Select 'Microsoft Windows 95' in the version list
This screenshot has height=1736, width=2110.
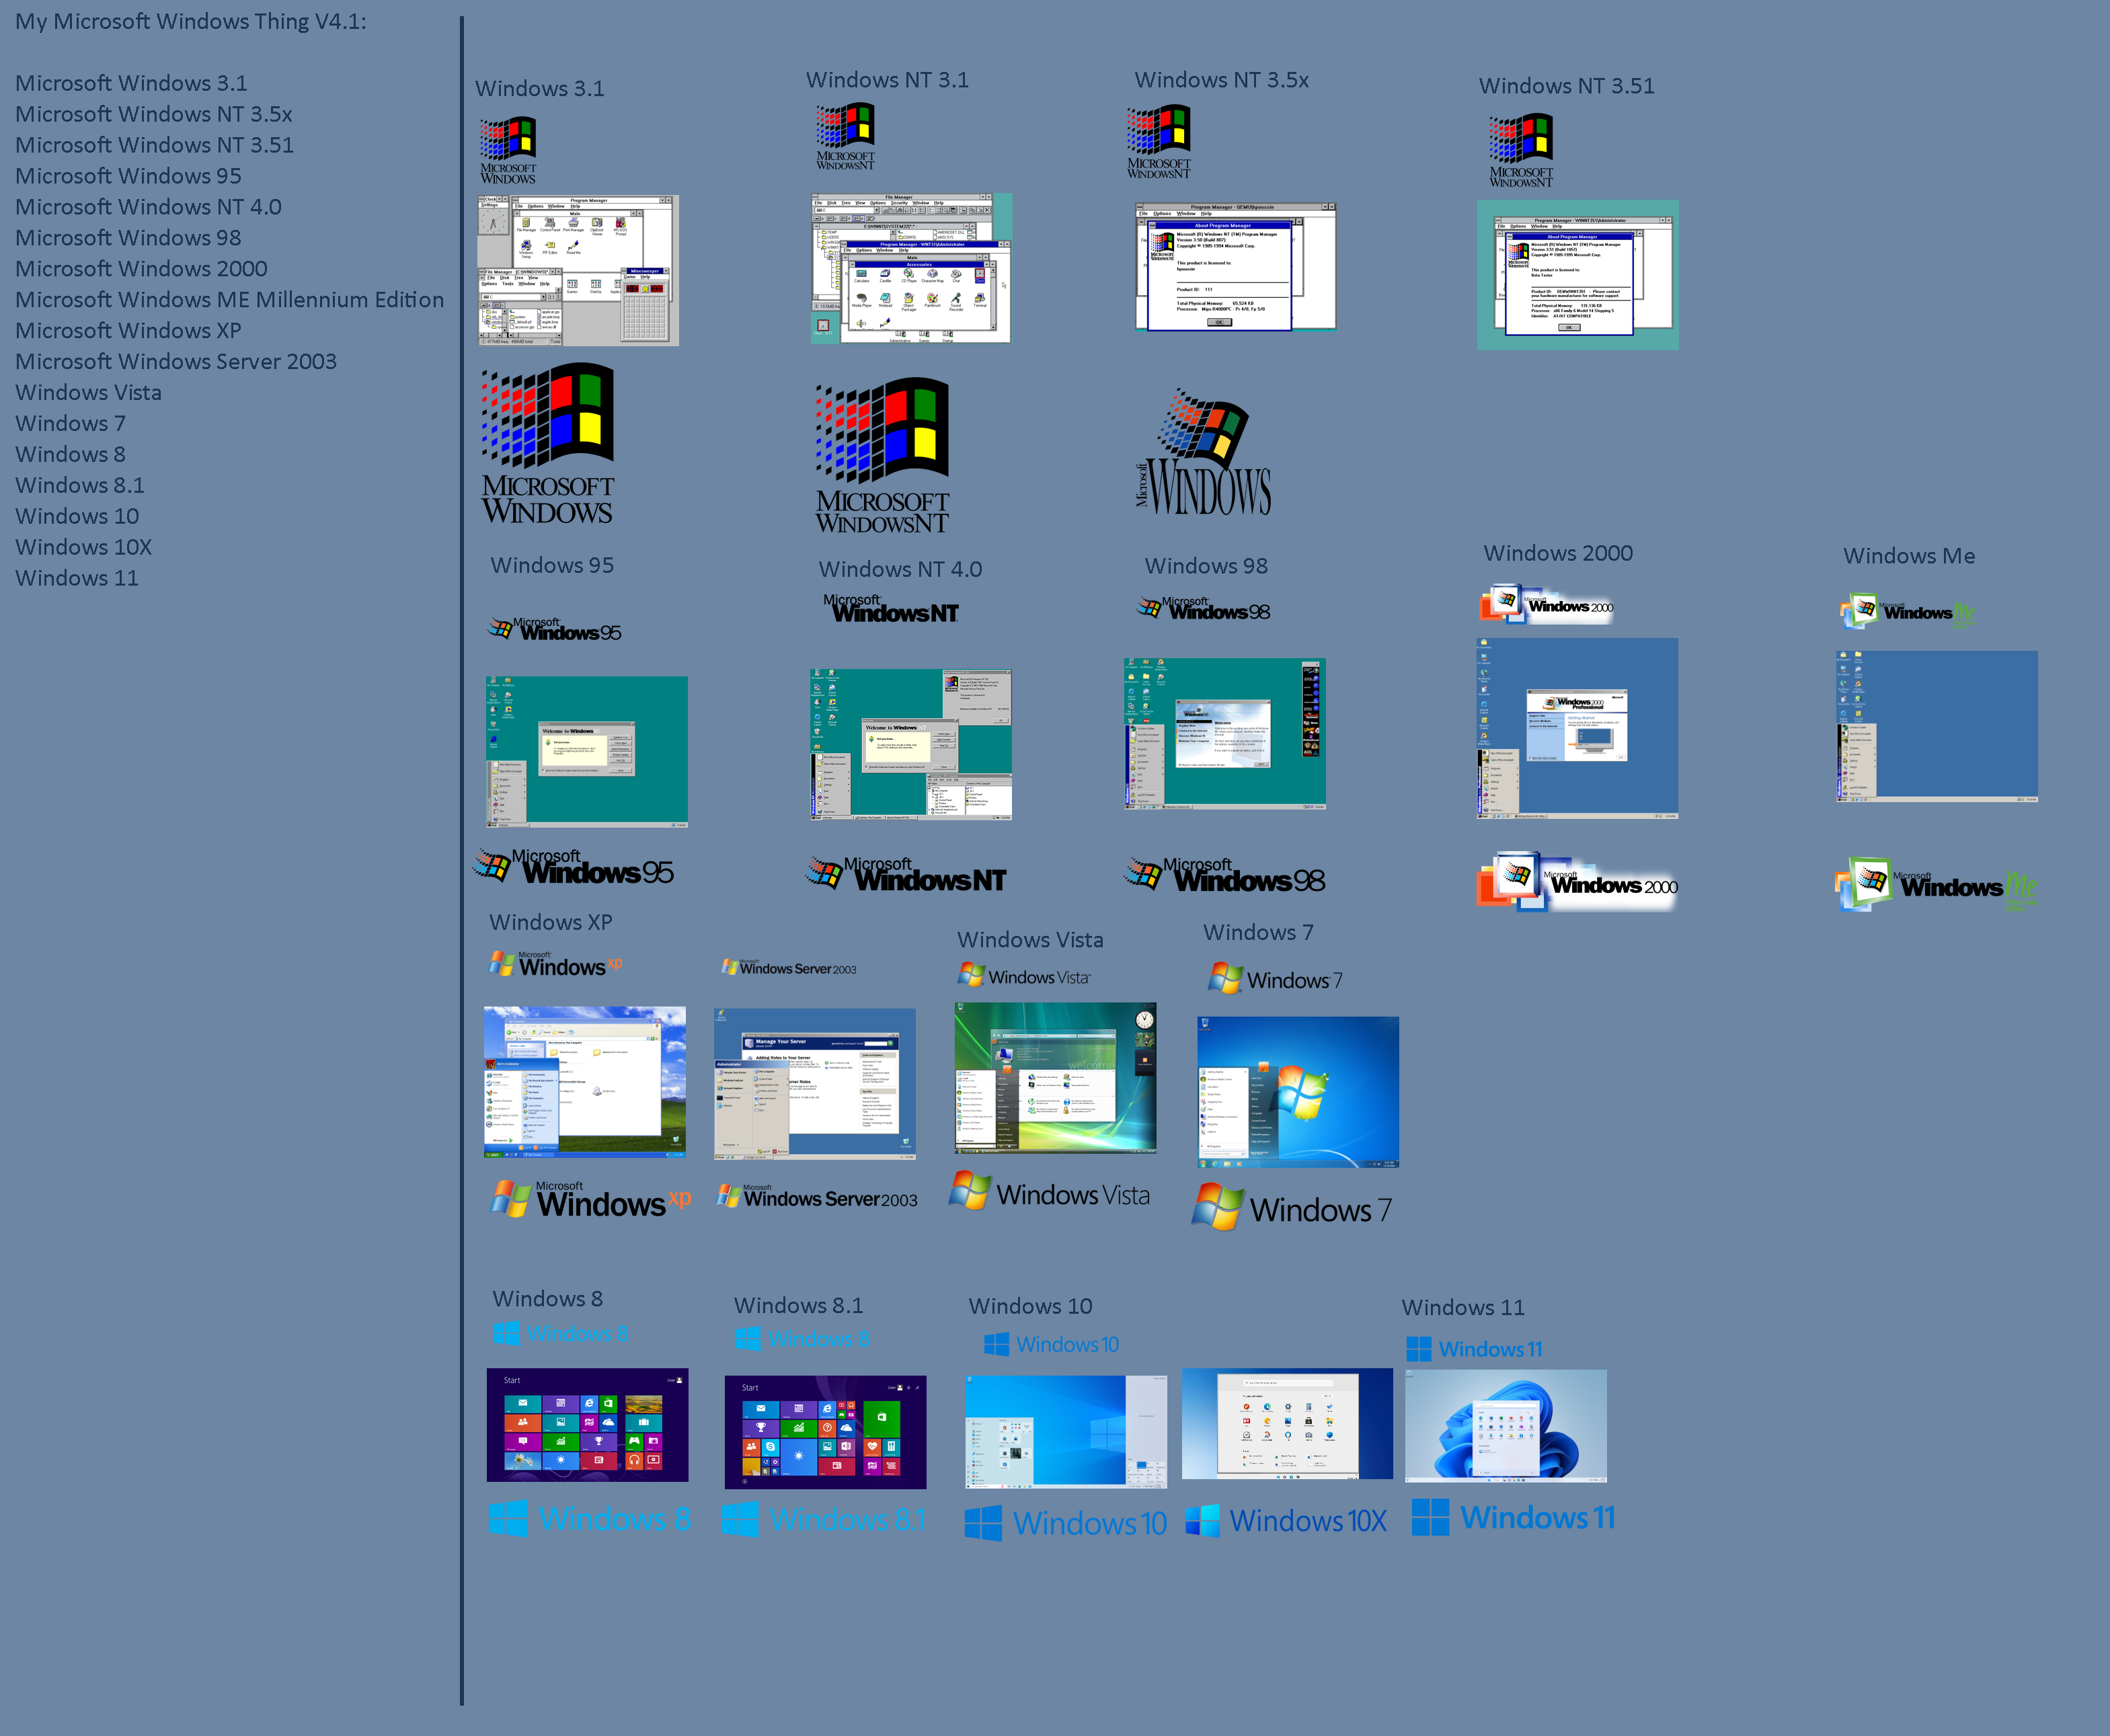128,176
